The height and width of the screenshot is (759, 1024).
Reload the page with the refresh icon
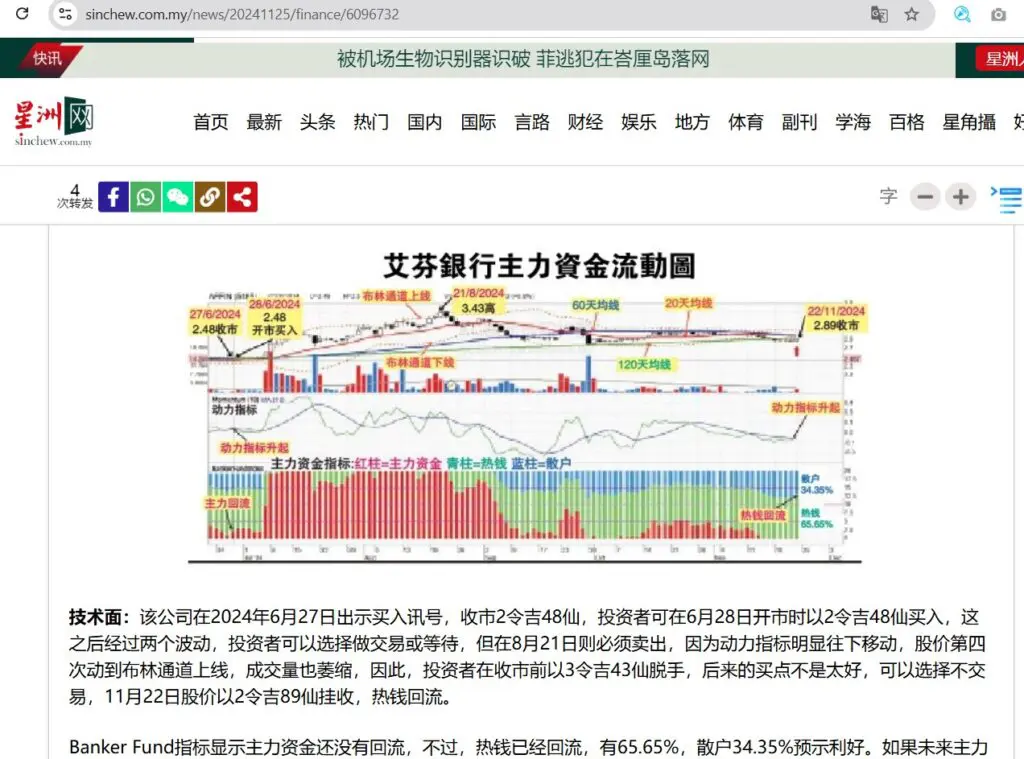point(22,14)
